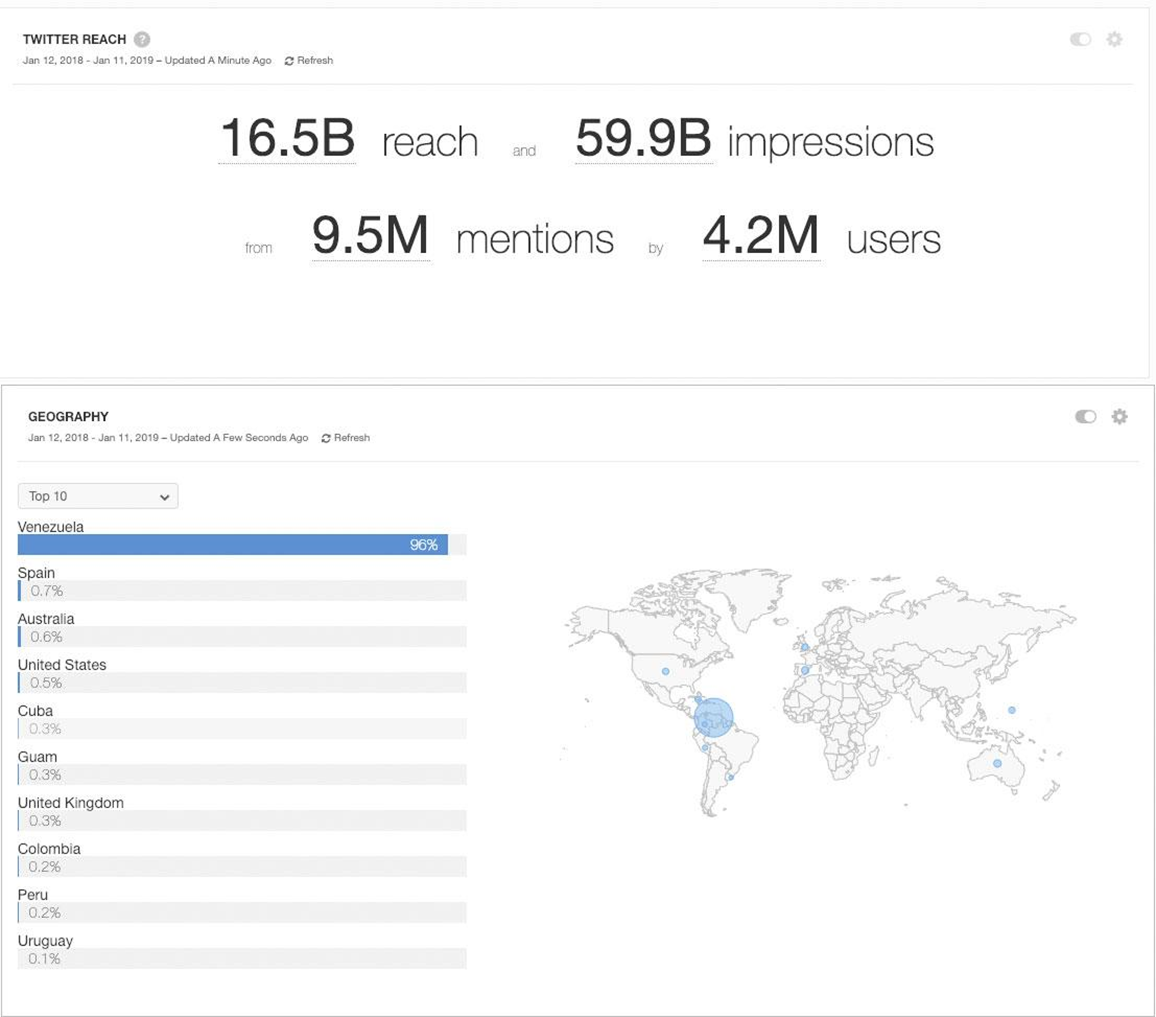Click the Guam bubble on map
Screen dimensions: 1156x1017
(x=1012, y=710)
